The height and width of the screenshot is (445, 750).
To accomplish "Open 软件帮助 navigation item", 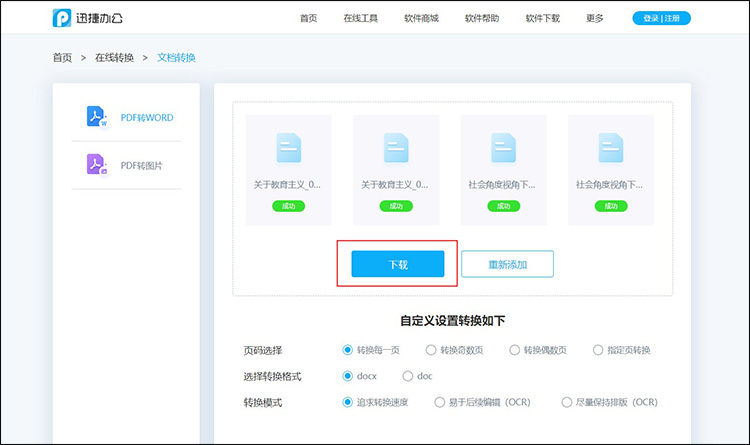I will pyautogui.click(x=482, y=18).
